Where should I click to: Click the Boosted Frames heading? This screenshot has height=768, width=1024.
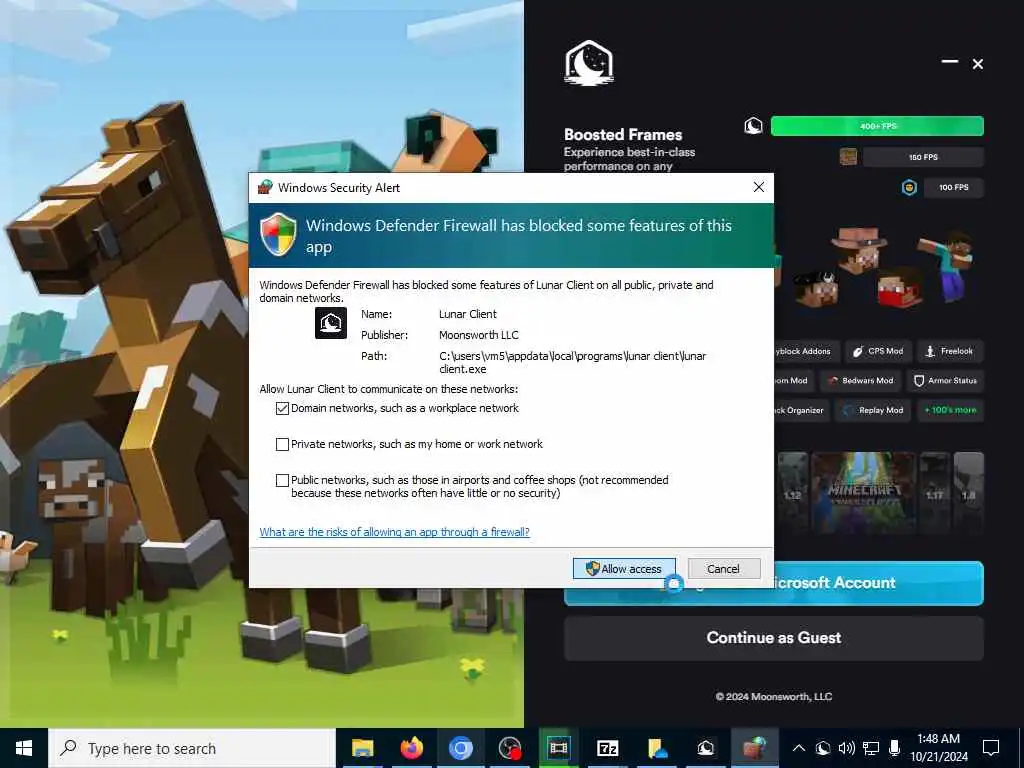tap(623, 135)
